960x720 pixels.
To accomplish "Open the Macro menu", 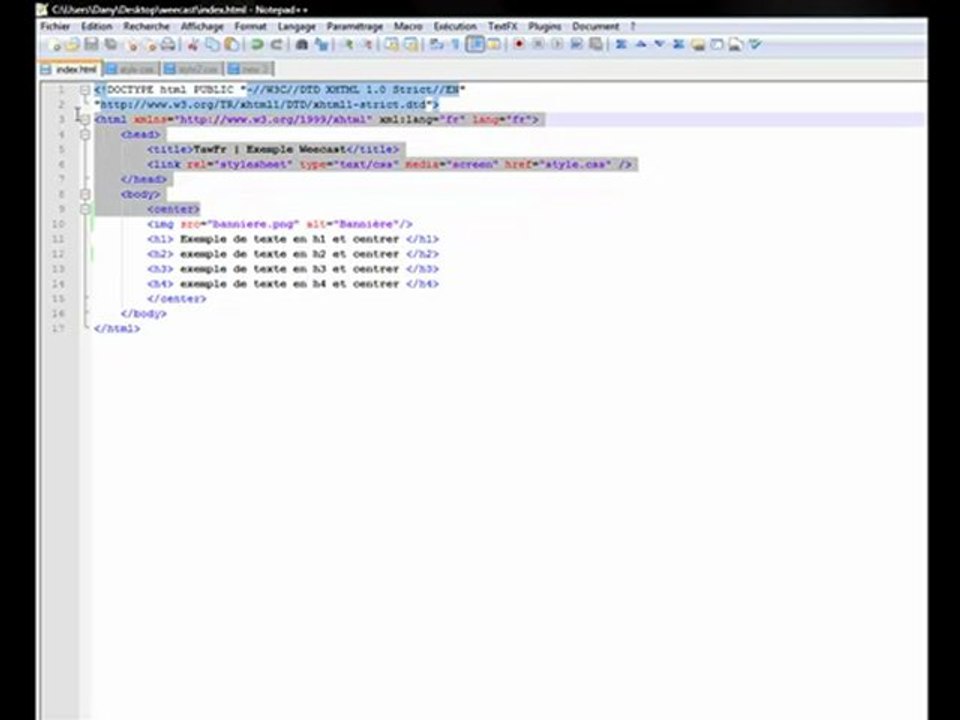I will (408, 26).
